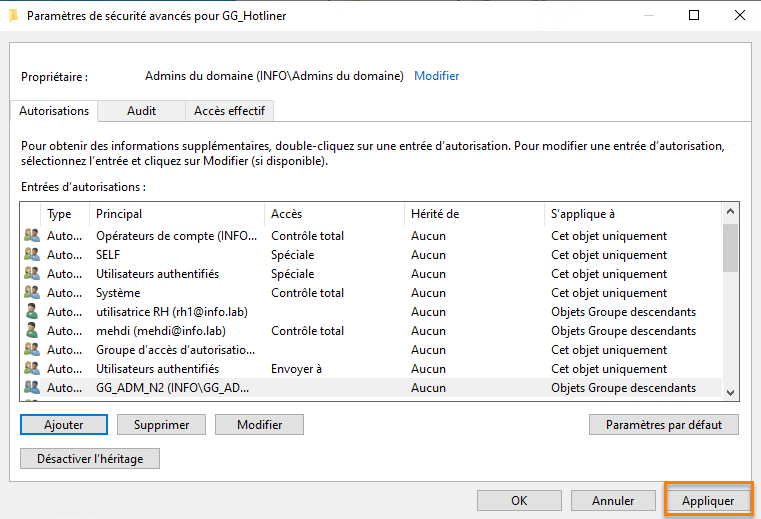This screenshot has height=519, width=761.
Task: Click the group icon beside Opérateurs de compte
Action: click(x=32, y=236)
